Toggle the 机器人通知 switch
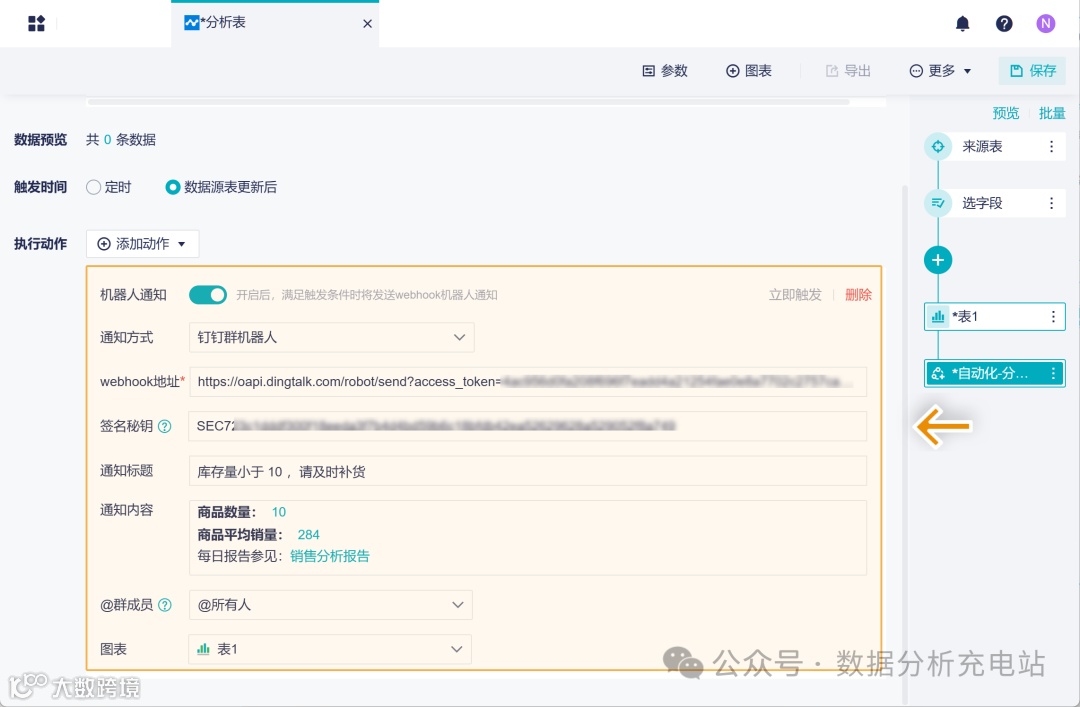 tap(208, 295)
